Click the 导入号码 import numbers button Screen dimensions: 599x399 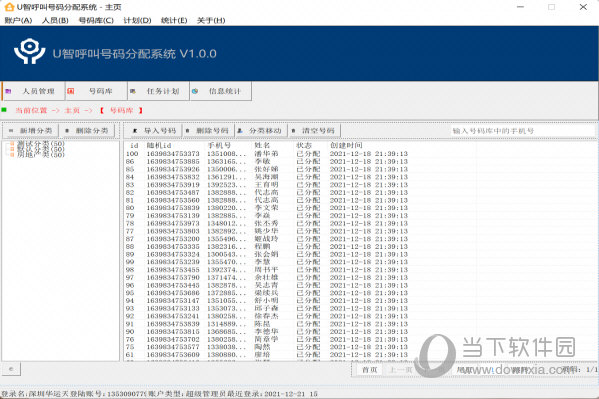pyautogui.click(x=154, y=131)
